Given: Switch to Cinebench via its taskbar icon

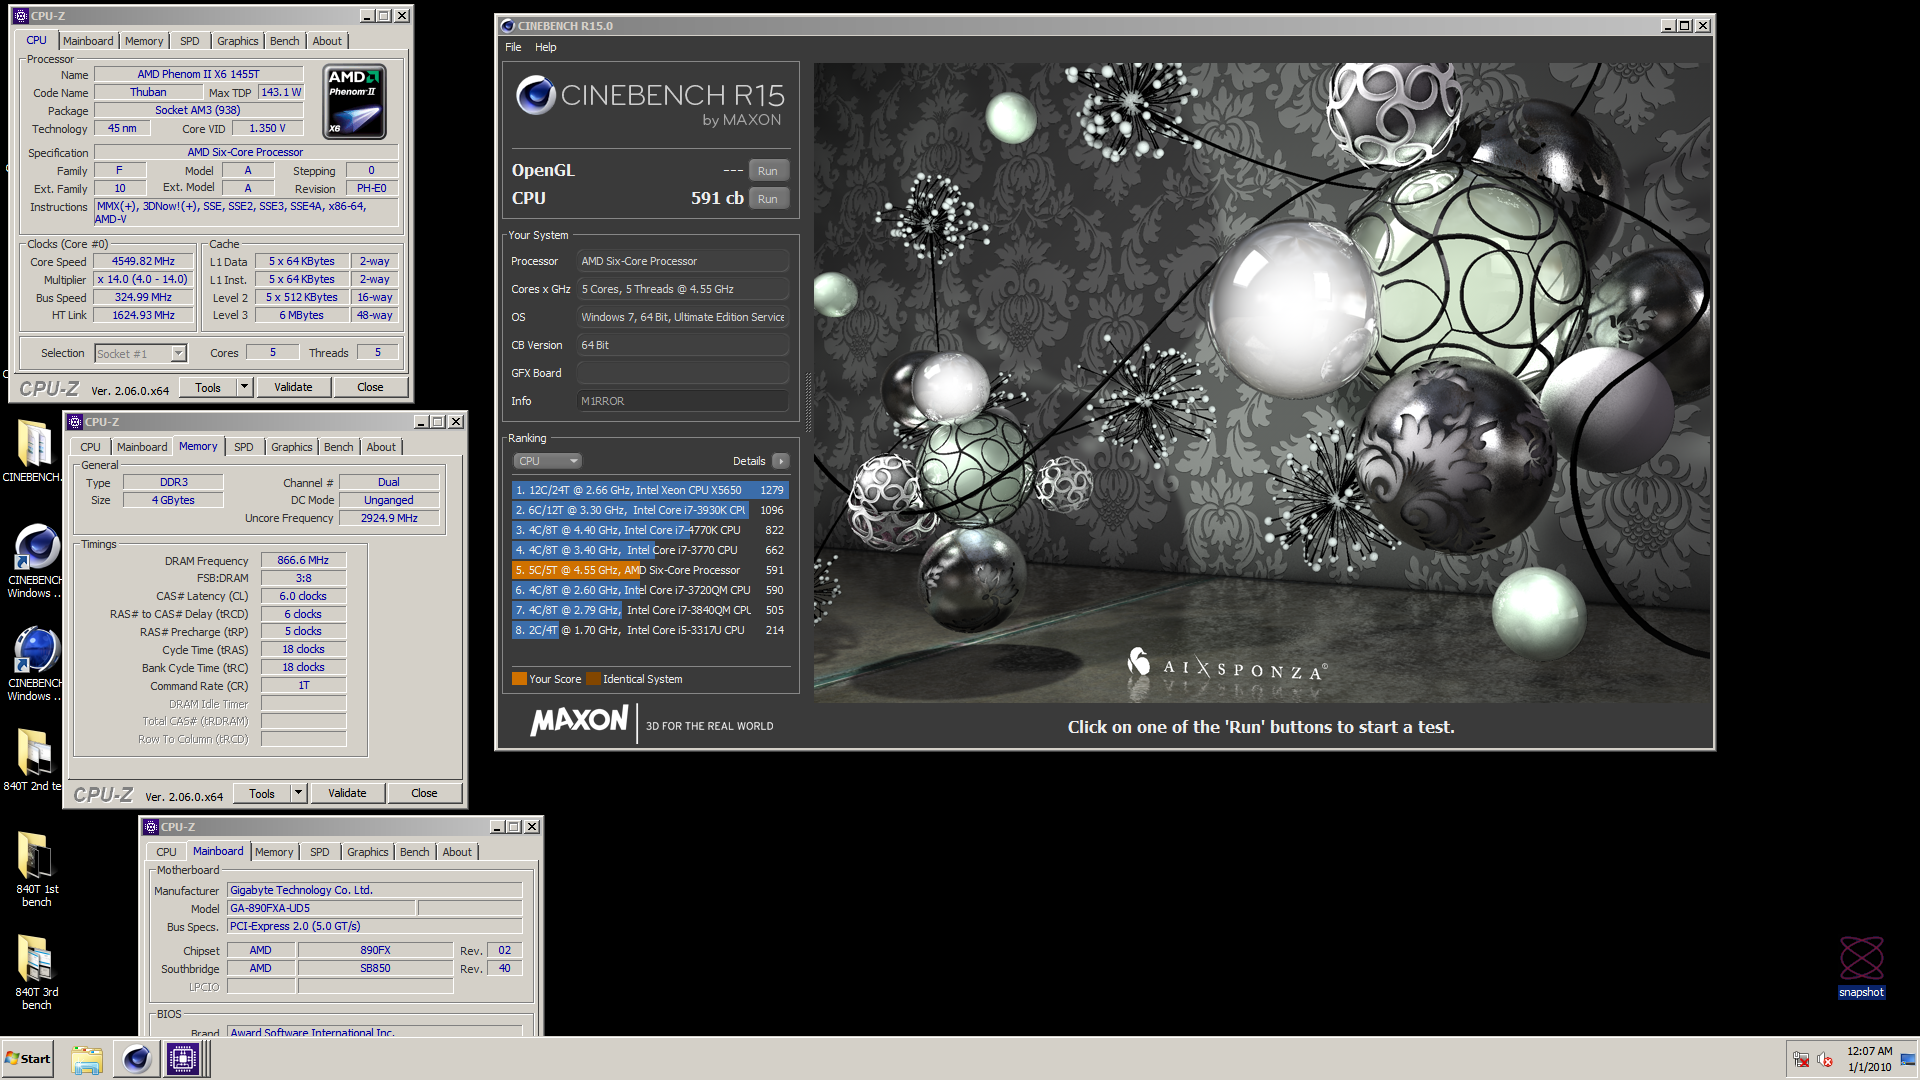Looking at the screenshot, I should point(136,1059).
